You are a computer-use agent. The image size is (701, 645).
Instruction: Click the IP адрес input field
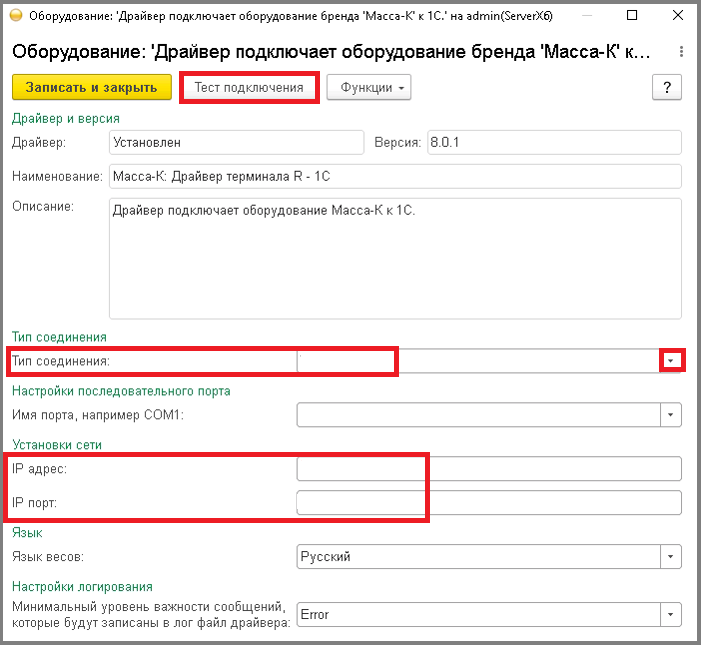489,469
